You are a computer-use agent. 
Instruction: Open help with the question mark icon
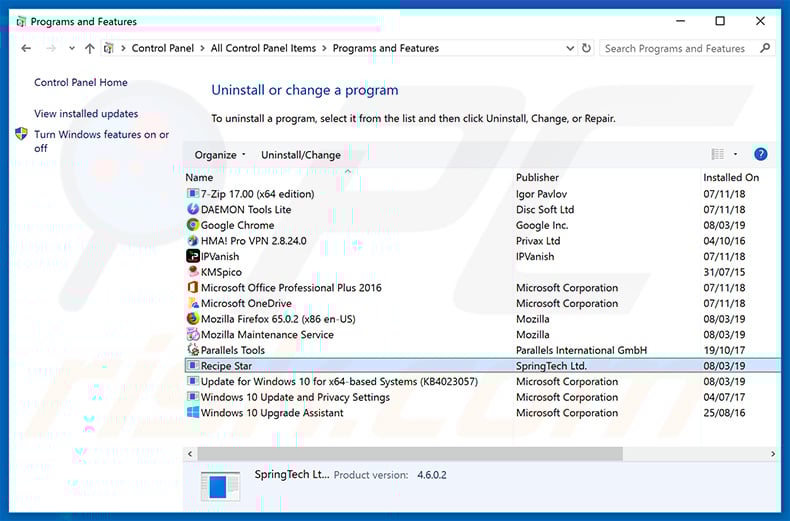pyautogui.click(x=760, y=154)
